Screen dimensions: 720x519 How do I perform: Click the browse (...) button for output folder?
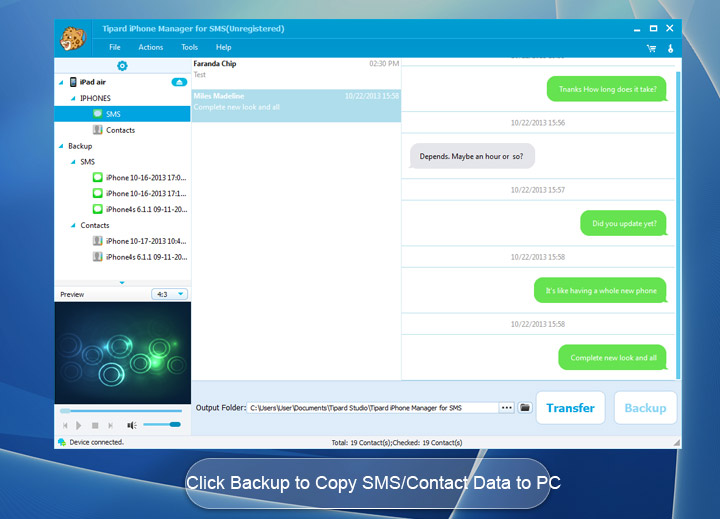point(506,408)
